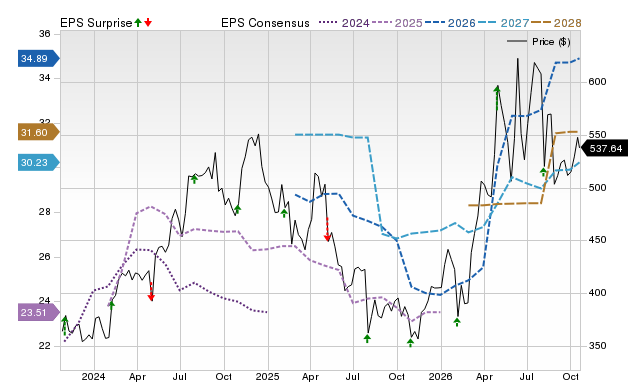
Task: Click the 36 label on the left axis
Action: [44, 34]
